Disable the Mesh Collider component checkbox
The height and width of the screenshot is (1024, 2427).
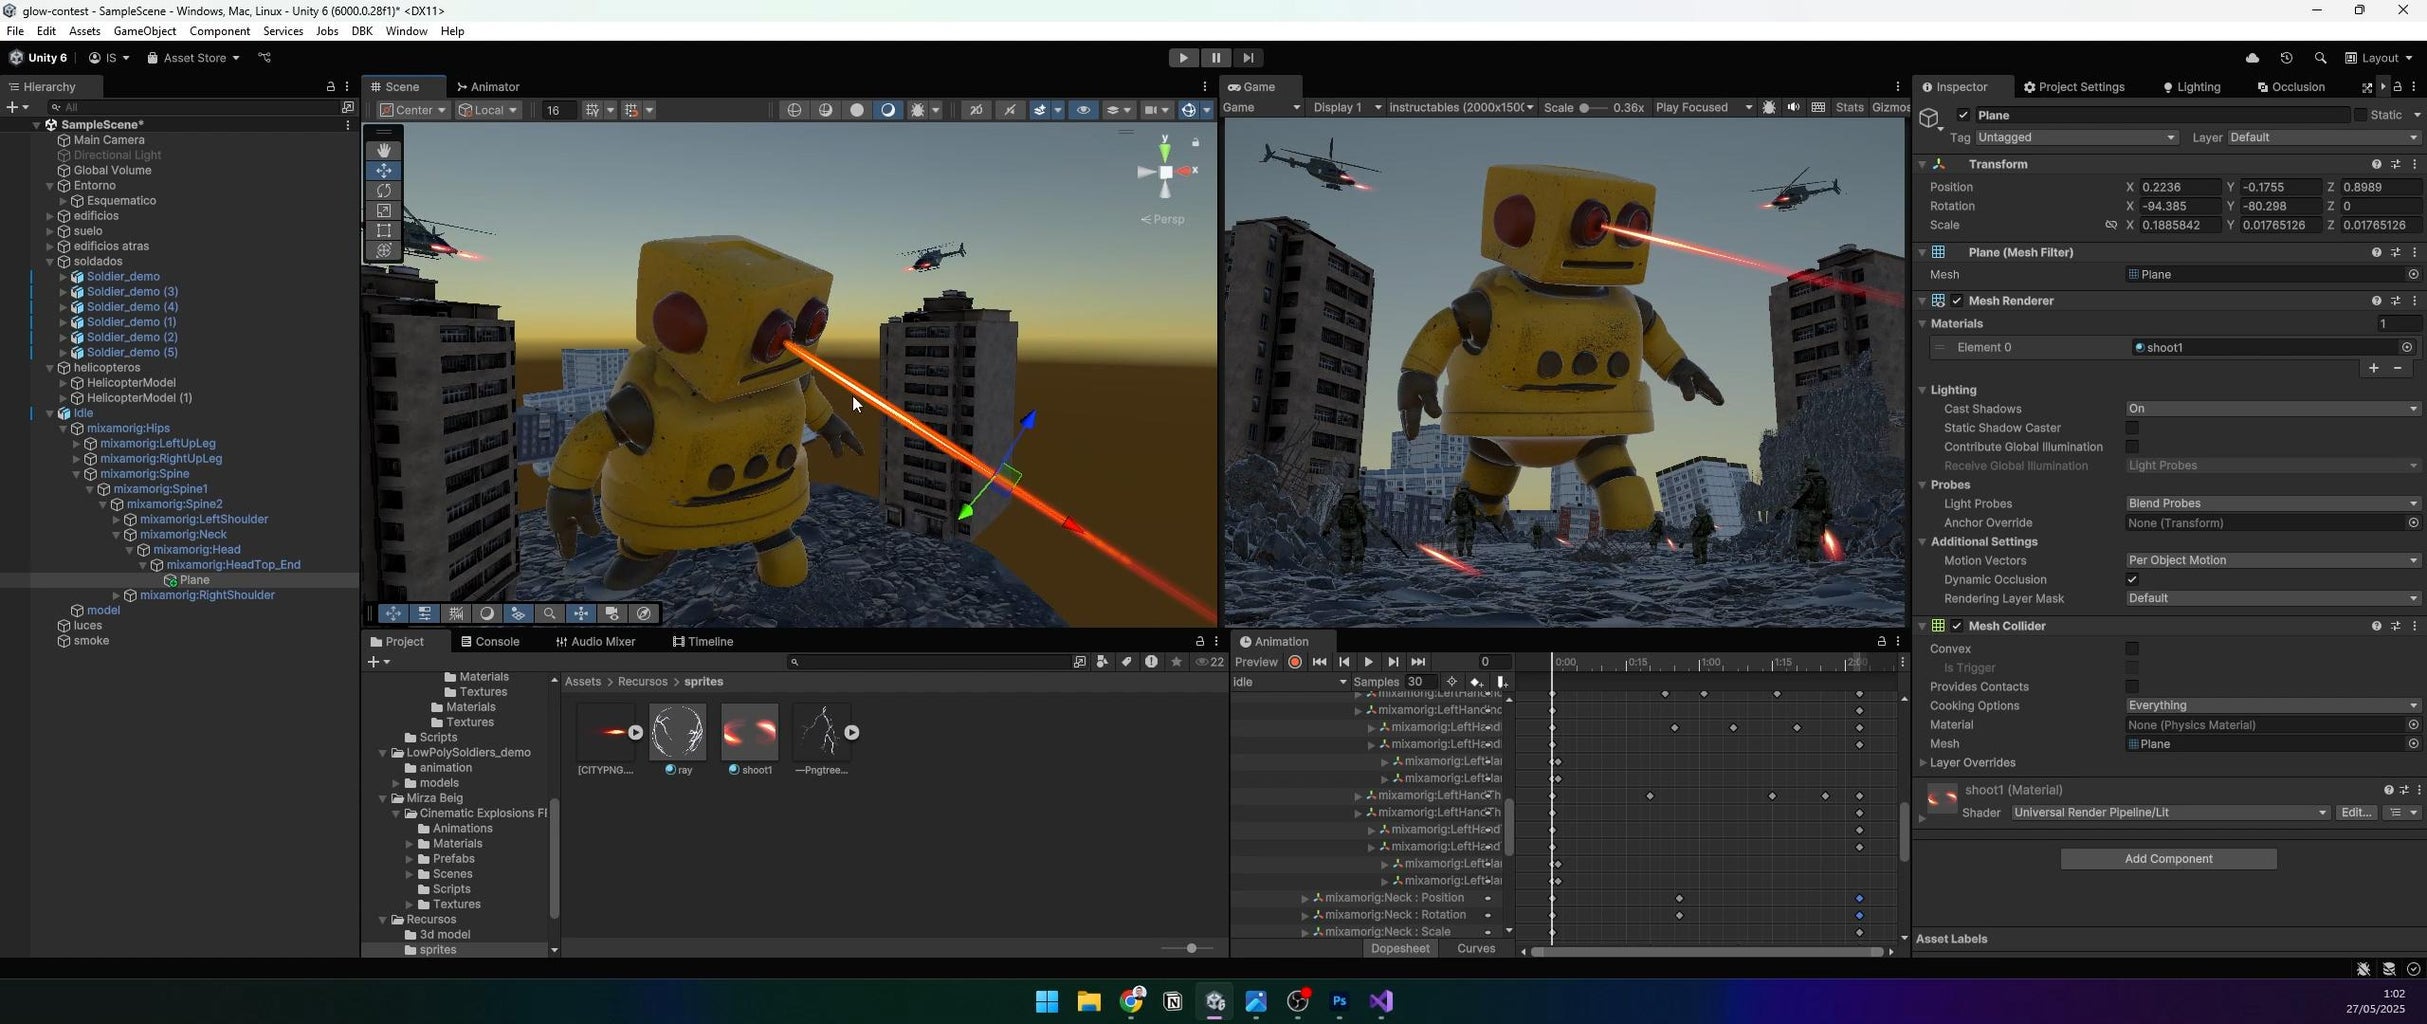coord(1957,626)
